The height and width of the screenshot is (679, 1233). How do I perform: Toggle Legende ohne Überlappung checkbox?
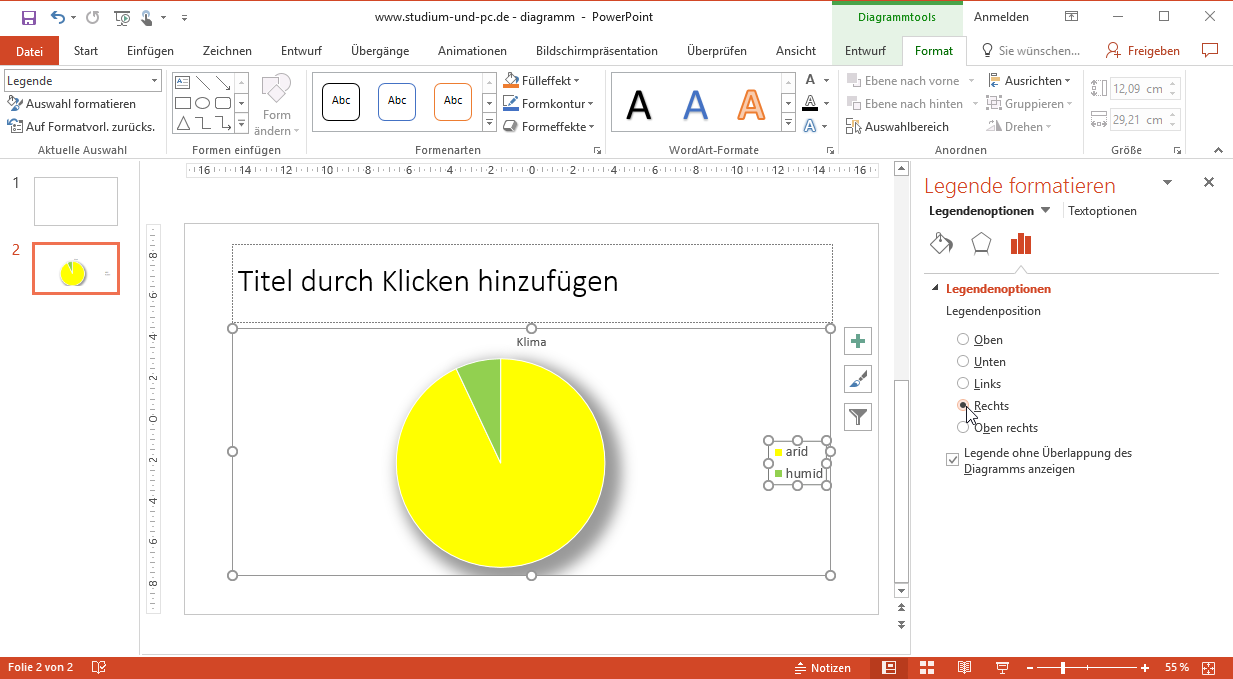coord(952,460)
